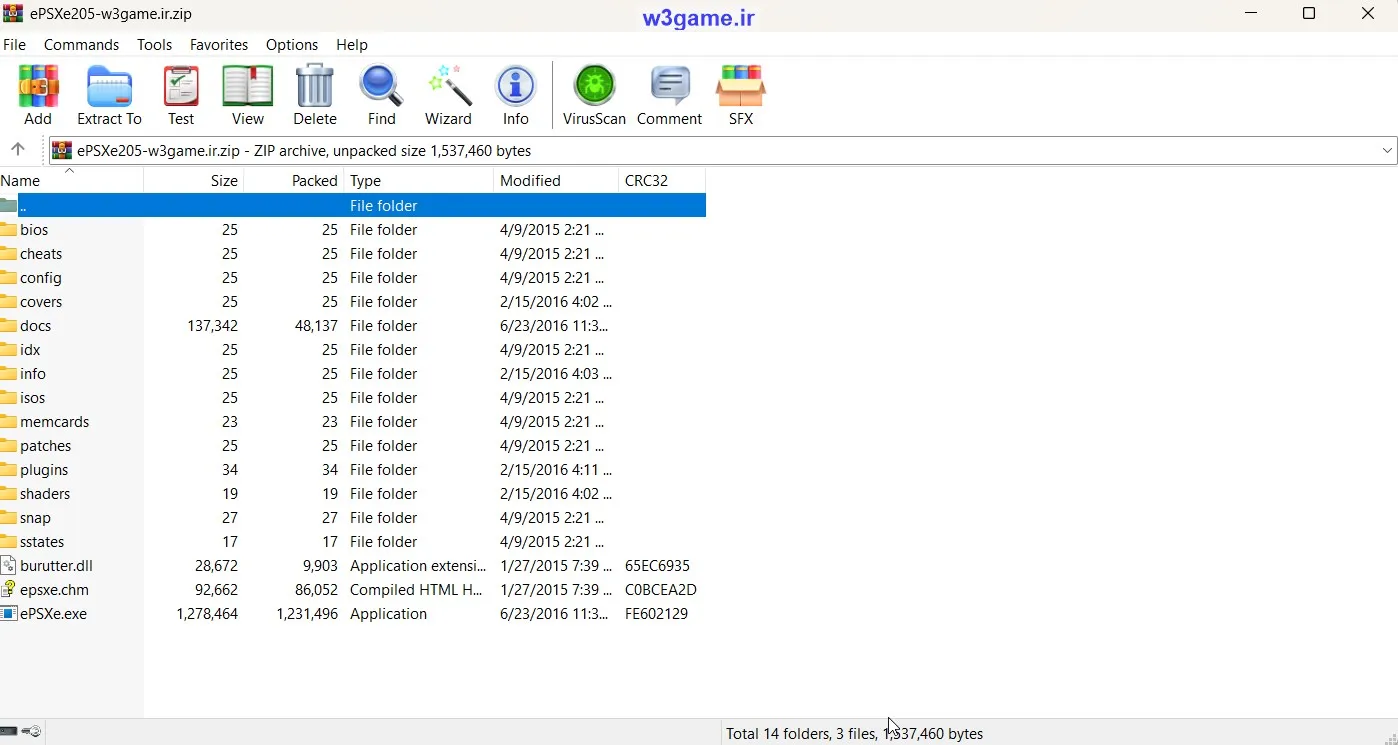Run the Test archive tool
The height and width of the screenshot is (745, 1398).
pos(181,87)
